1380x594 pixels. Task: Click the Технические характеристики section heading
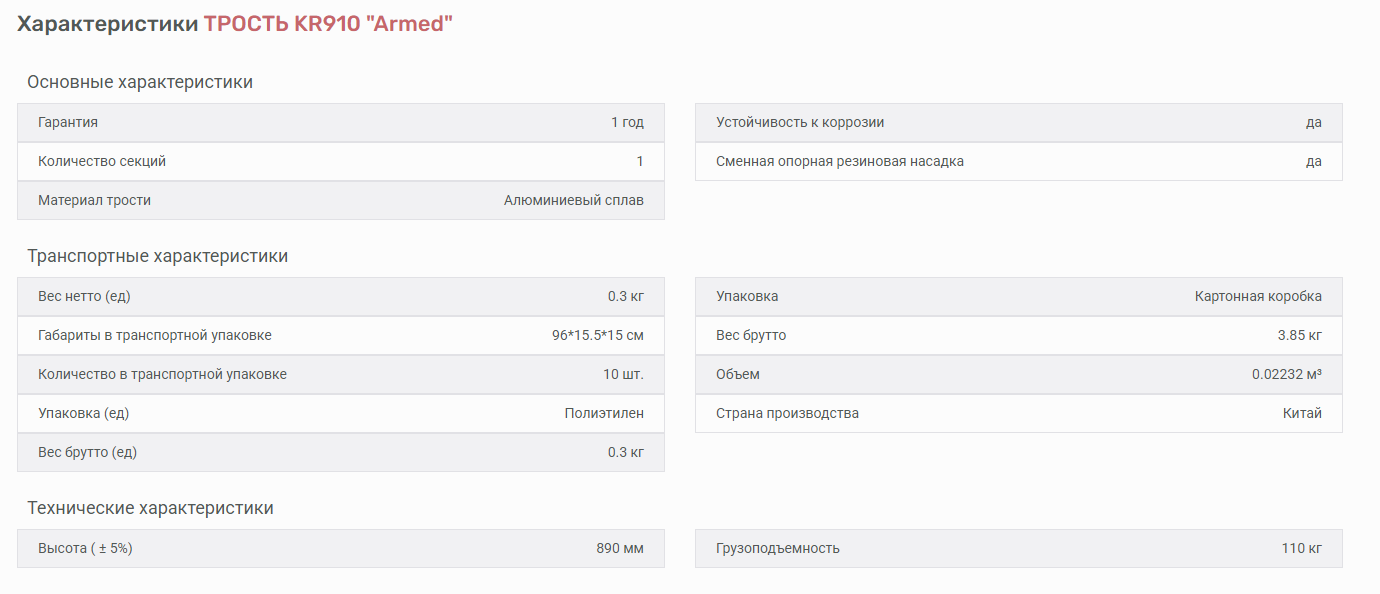[150, 508]
